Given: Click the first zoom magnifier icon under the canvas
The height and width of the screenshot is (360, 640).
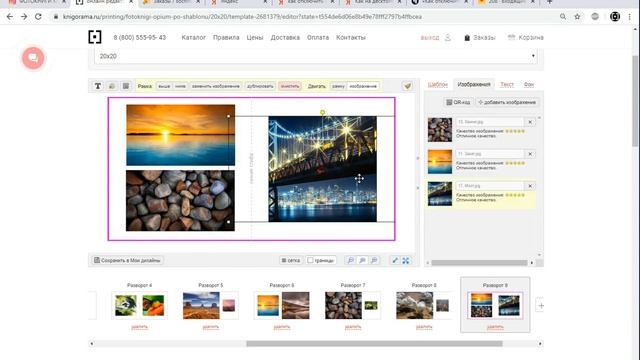Looking at the screenshot, I should (350, 260).
